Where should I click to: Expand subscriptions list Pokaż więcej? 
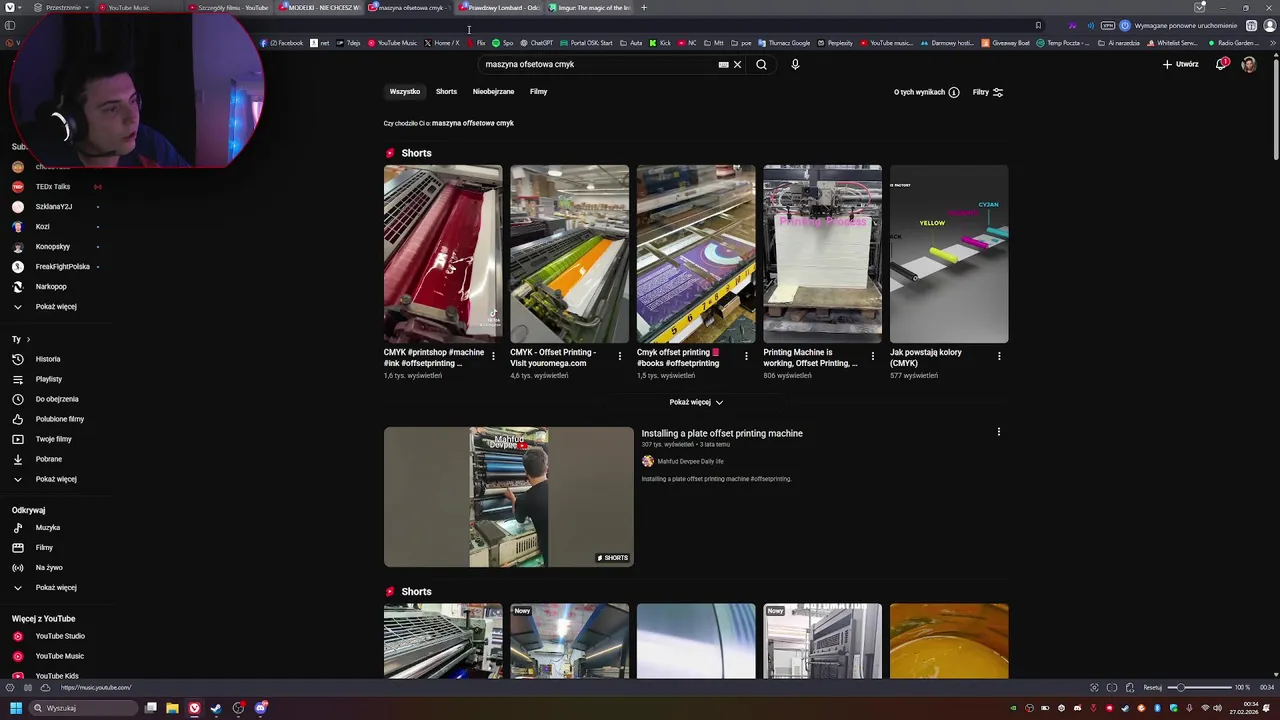point(56,307)
